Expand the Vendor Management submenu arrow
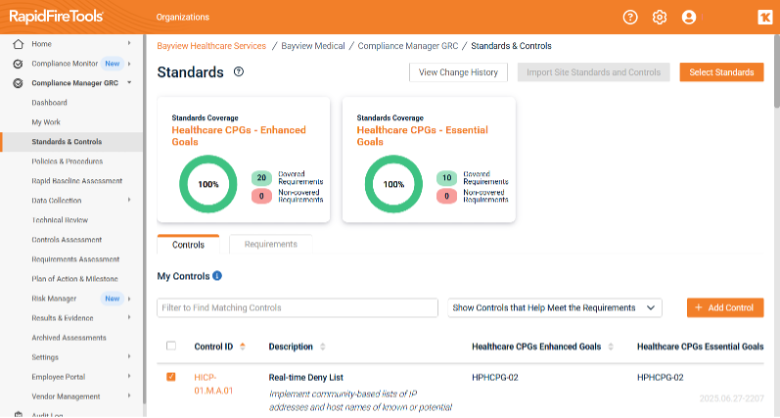Image resolution: width=780 pixels, height=418 pixels. [x=129, y=396]
